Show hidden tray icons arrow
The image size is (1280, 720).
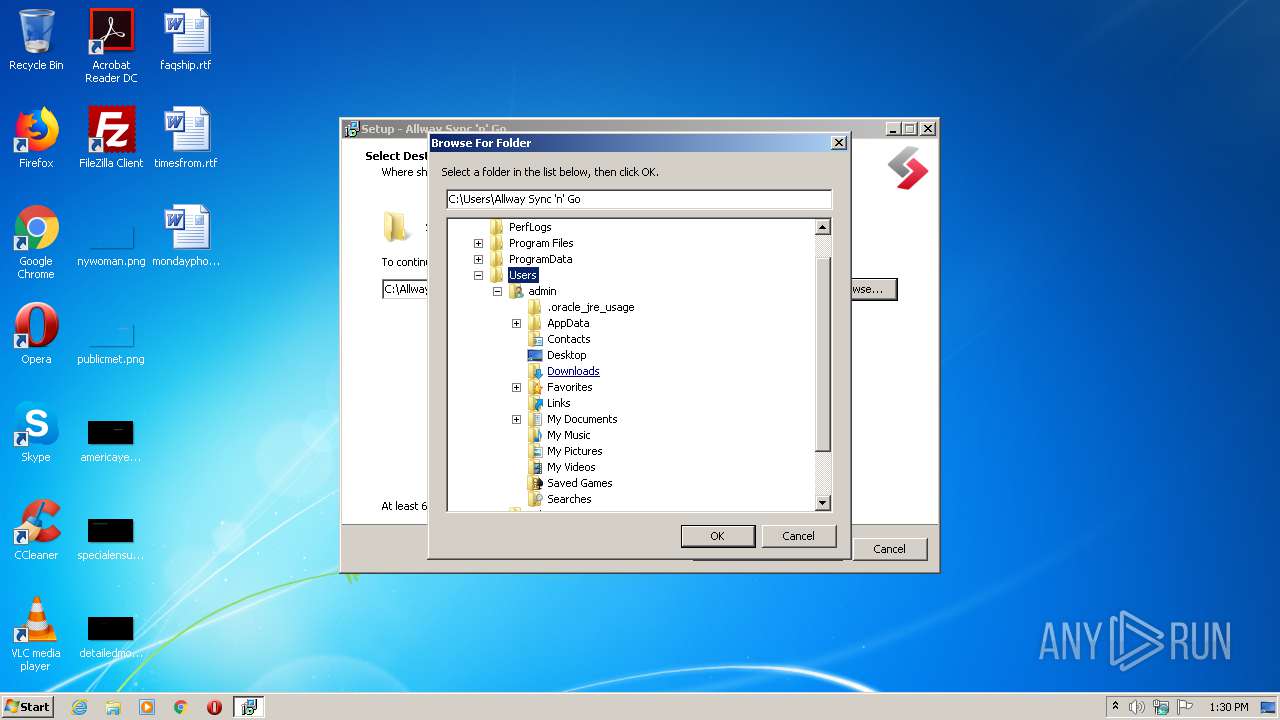point(1115,707)
